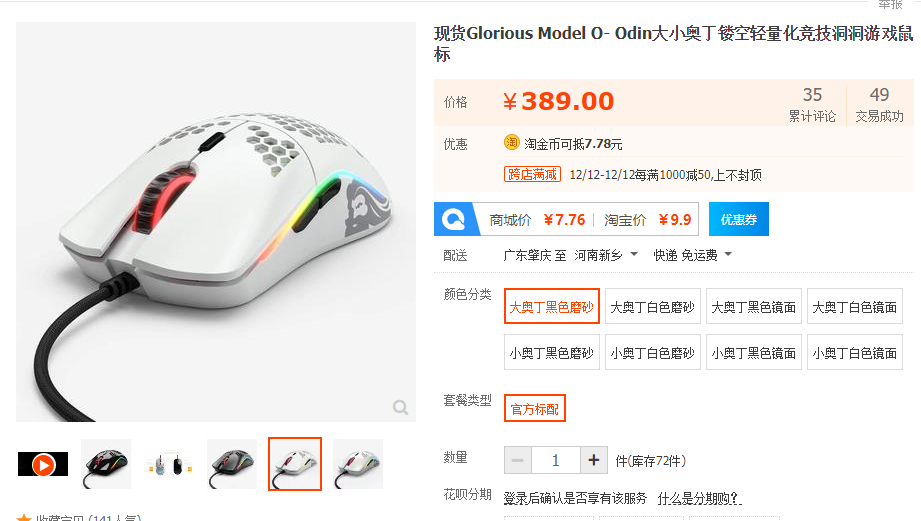The height and width of the screenshot is (521, 921).
Task: Expand the 河南新乡 delivery destination dropdown
Action: tap(606, 255)
